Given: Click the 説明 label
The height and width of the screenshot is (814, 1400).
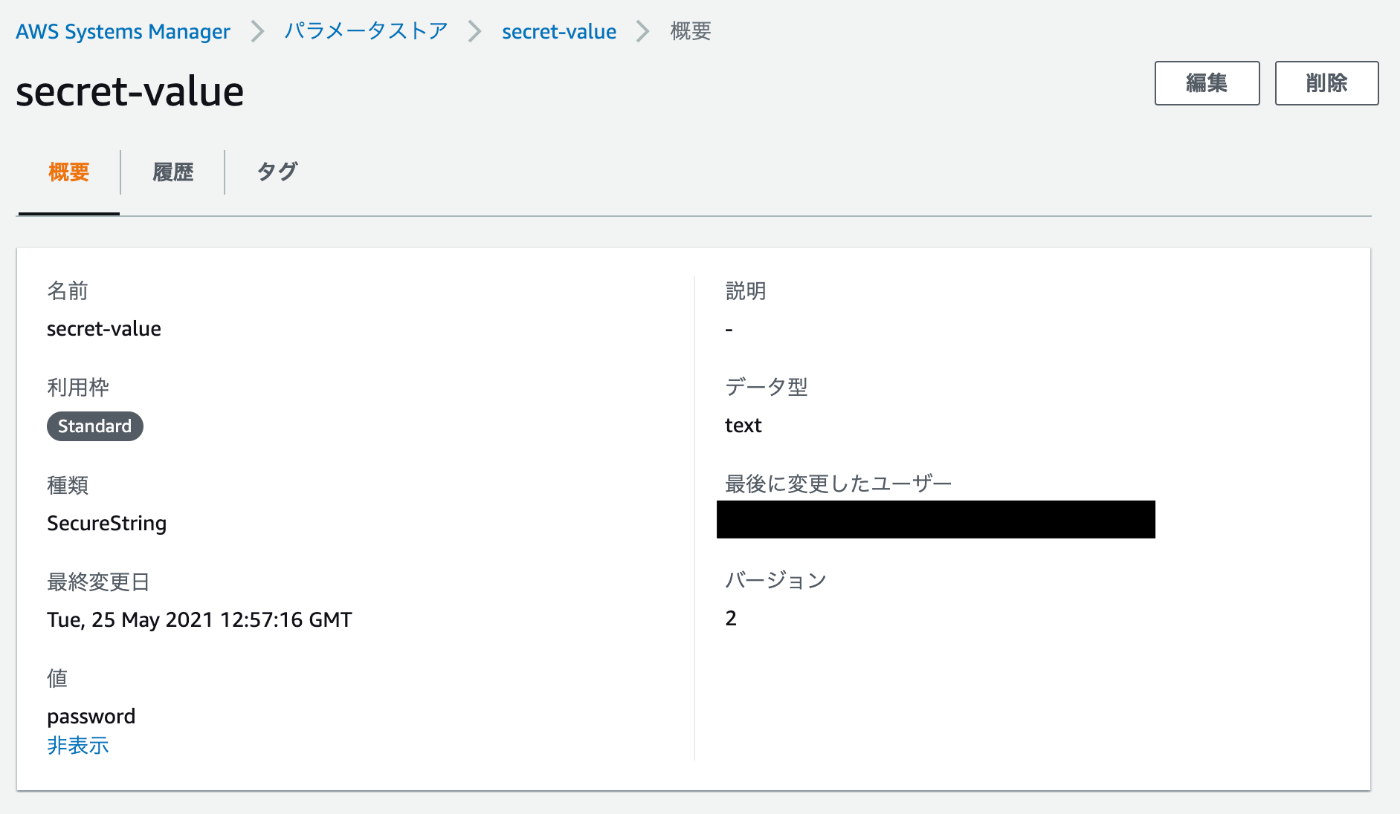Looking at the screenshot, I should click(745, 291).
